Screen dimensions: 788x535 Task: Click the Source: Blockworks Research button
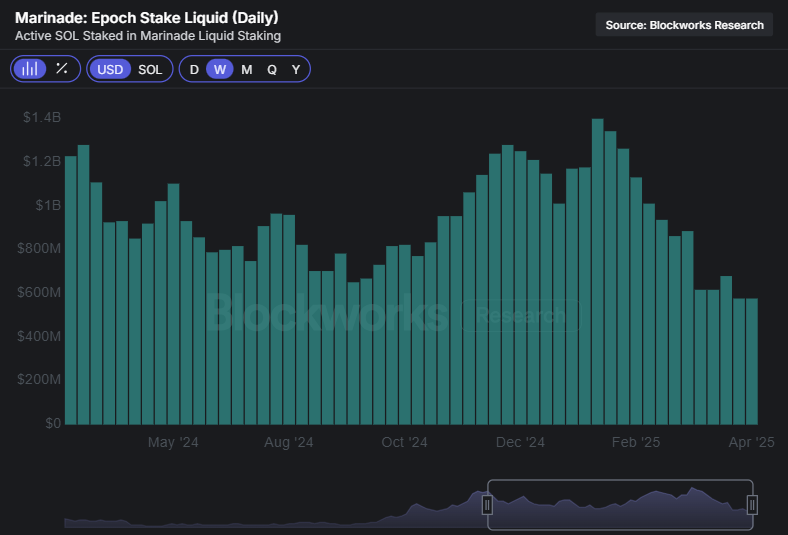pyautogui.click(x=684, y=25)
